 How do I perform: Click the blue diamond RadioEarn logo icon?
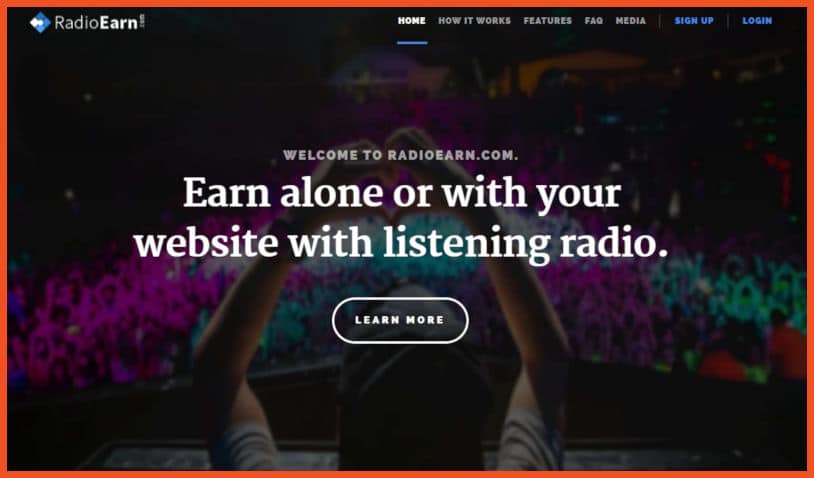point(40,22)
